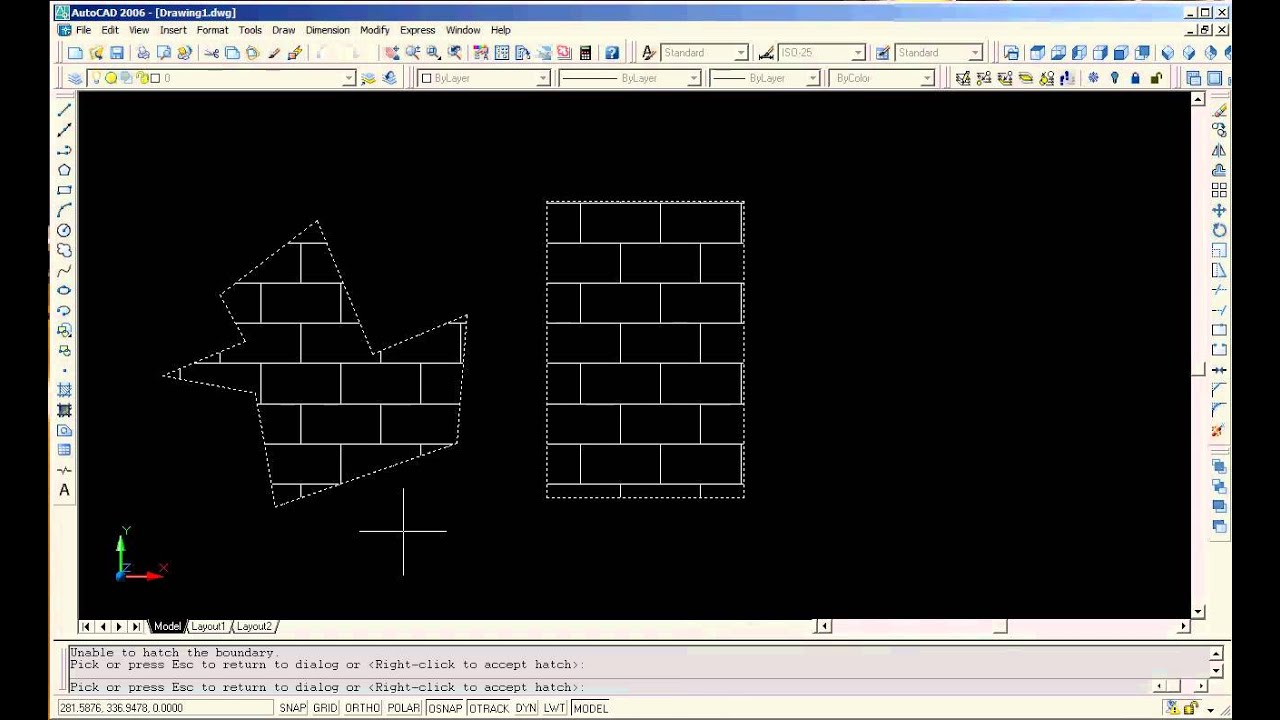This screenshot has width=1280, height=720.
Task: Select the Array modify tool
Action: click(1219, 190)
